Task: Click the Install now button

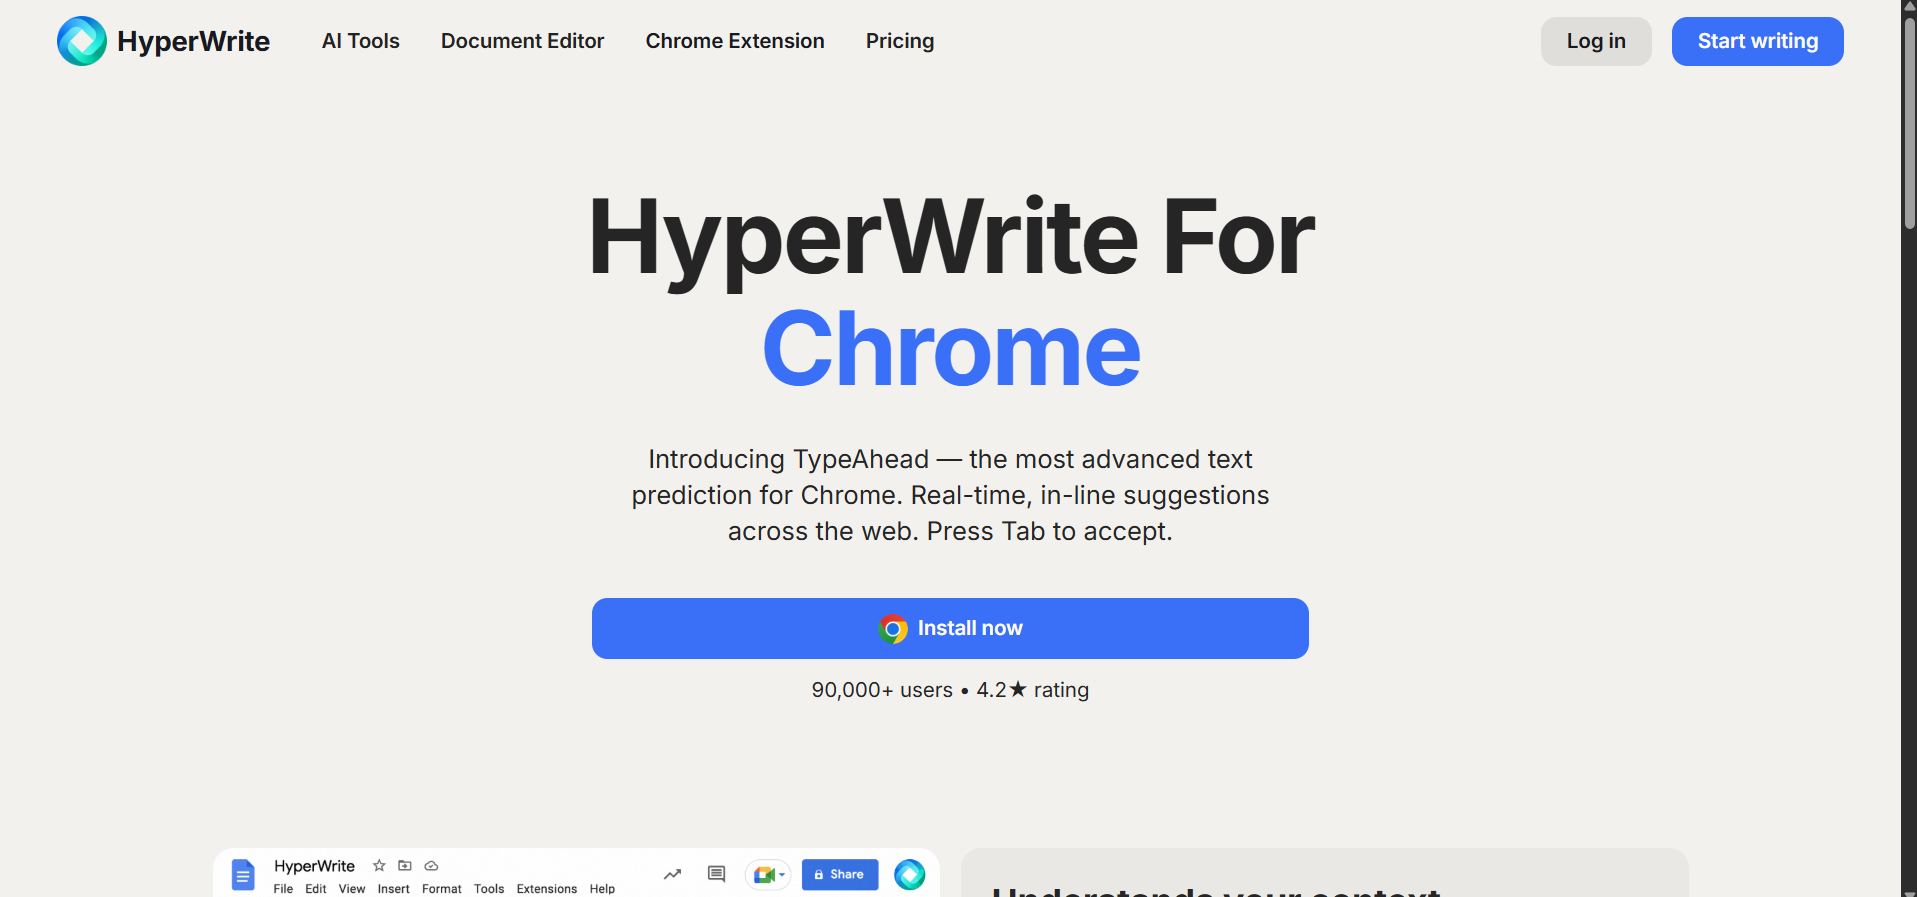Action: [x=950, y=628]
